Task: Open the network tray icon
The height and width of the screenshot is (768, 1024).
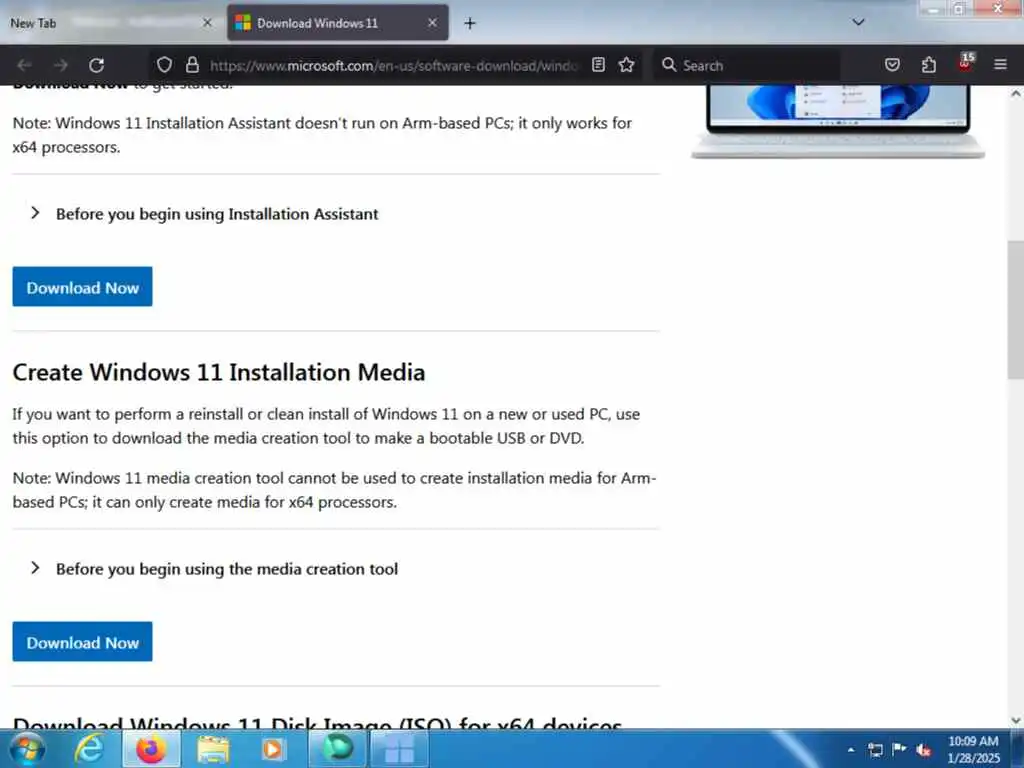Action: [x=875, y=750]
